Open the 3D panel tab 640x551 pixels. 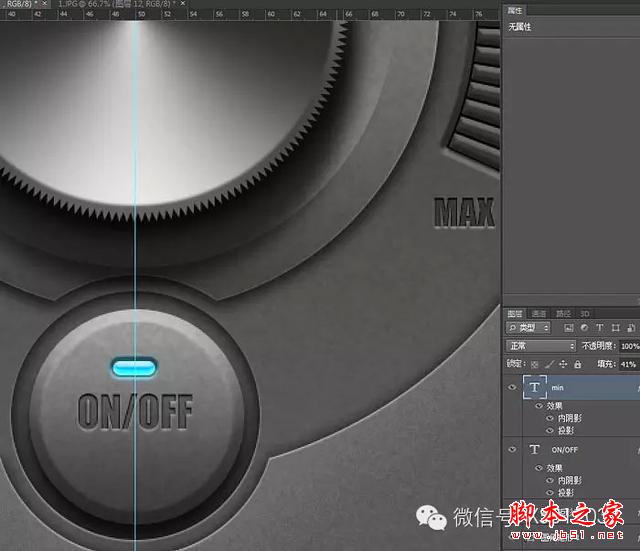tap(585, 313)
